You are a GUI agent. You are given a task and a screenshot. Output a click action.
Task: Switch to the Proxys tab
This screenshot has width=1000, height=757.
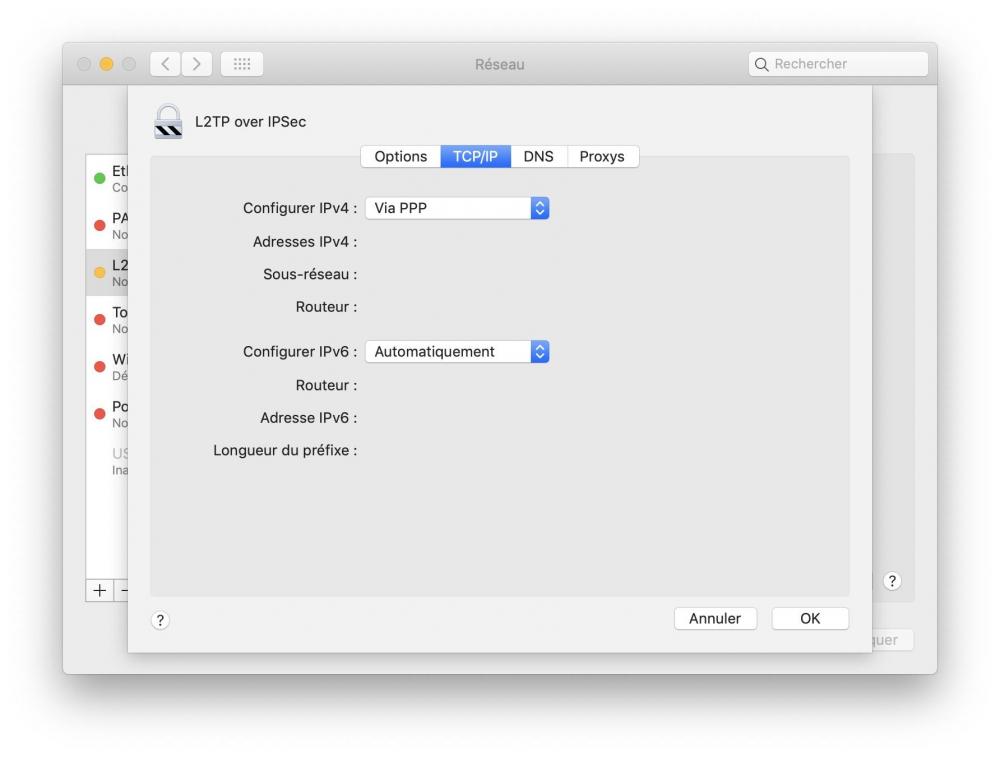(602, 156)
